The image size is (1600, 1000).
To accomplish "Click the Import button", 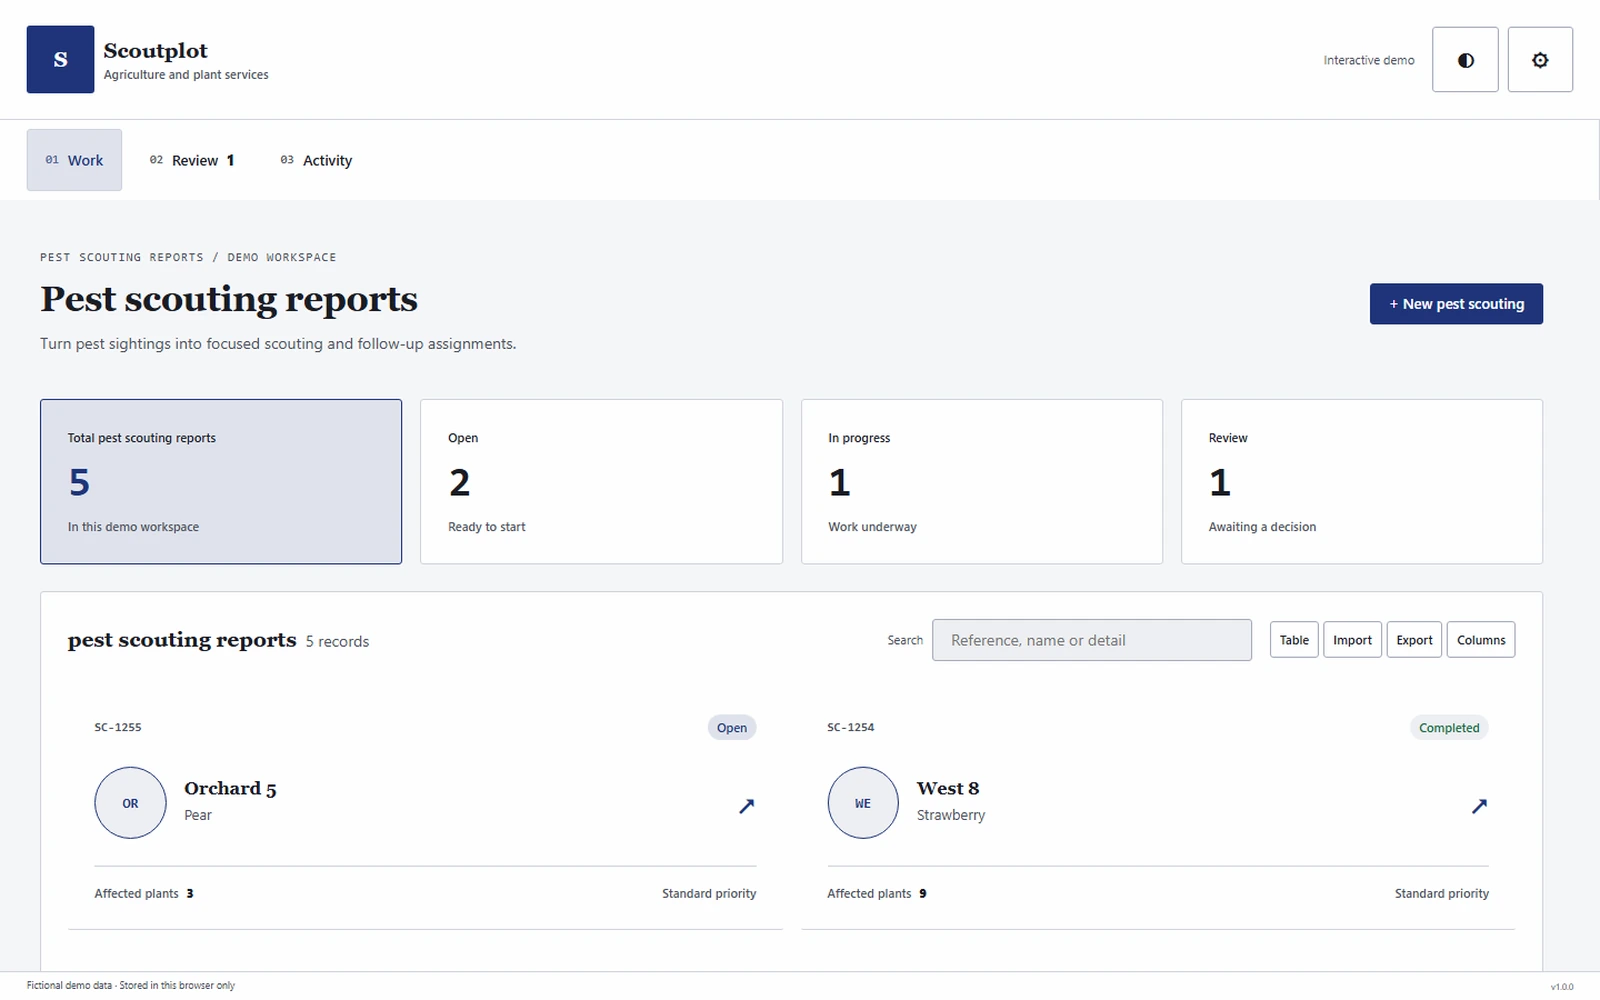I will [1352, 640].
